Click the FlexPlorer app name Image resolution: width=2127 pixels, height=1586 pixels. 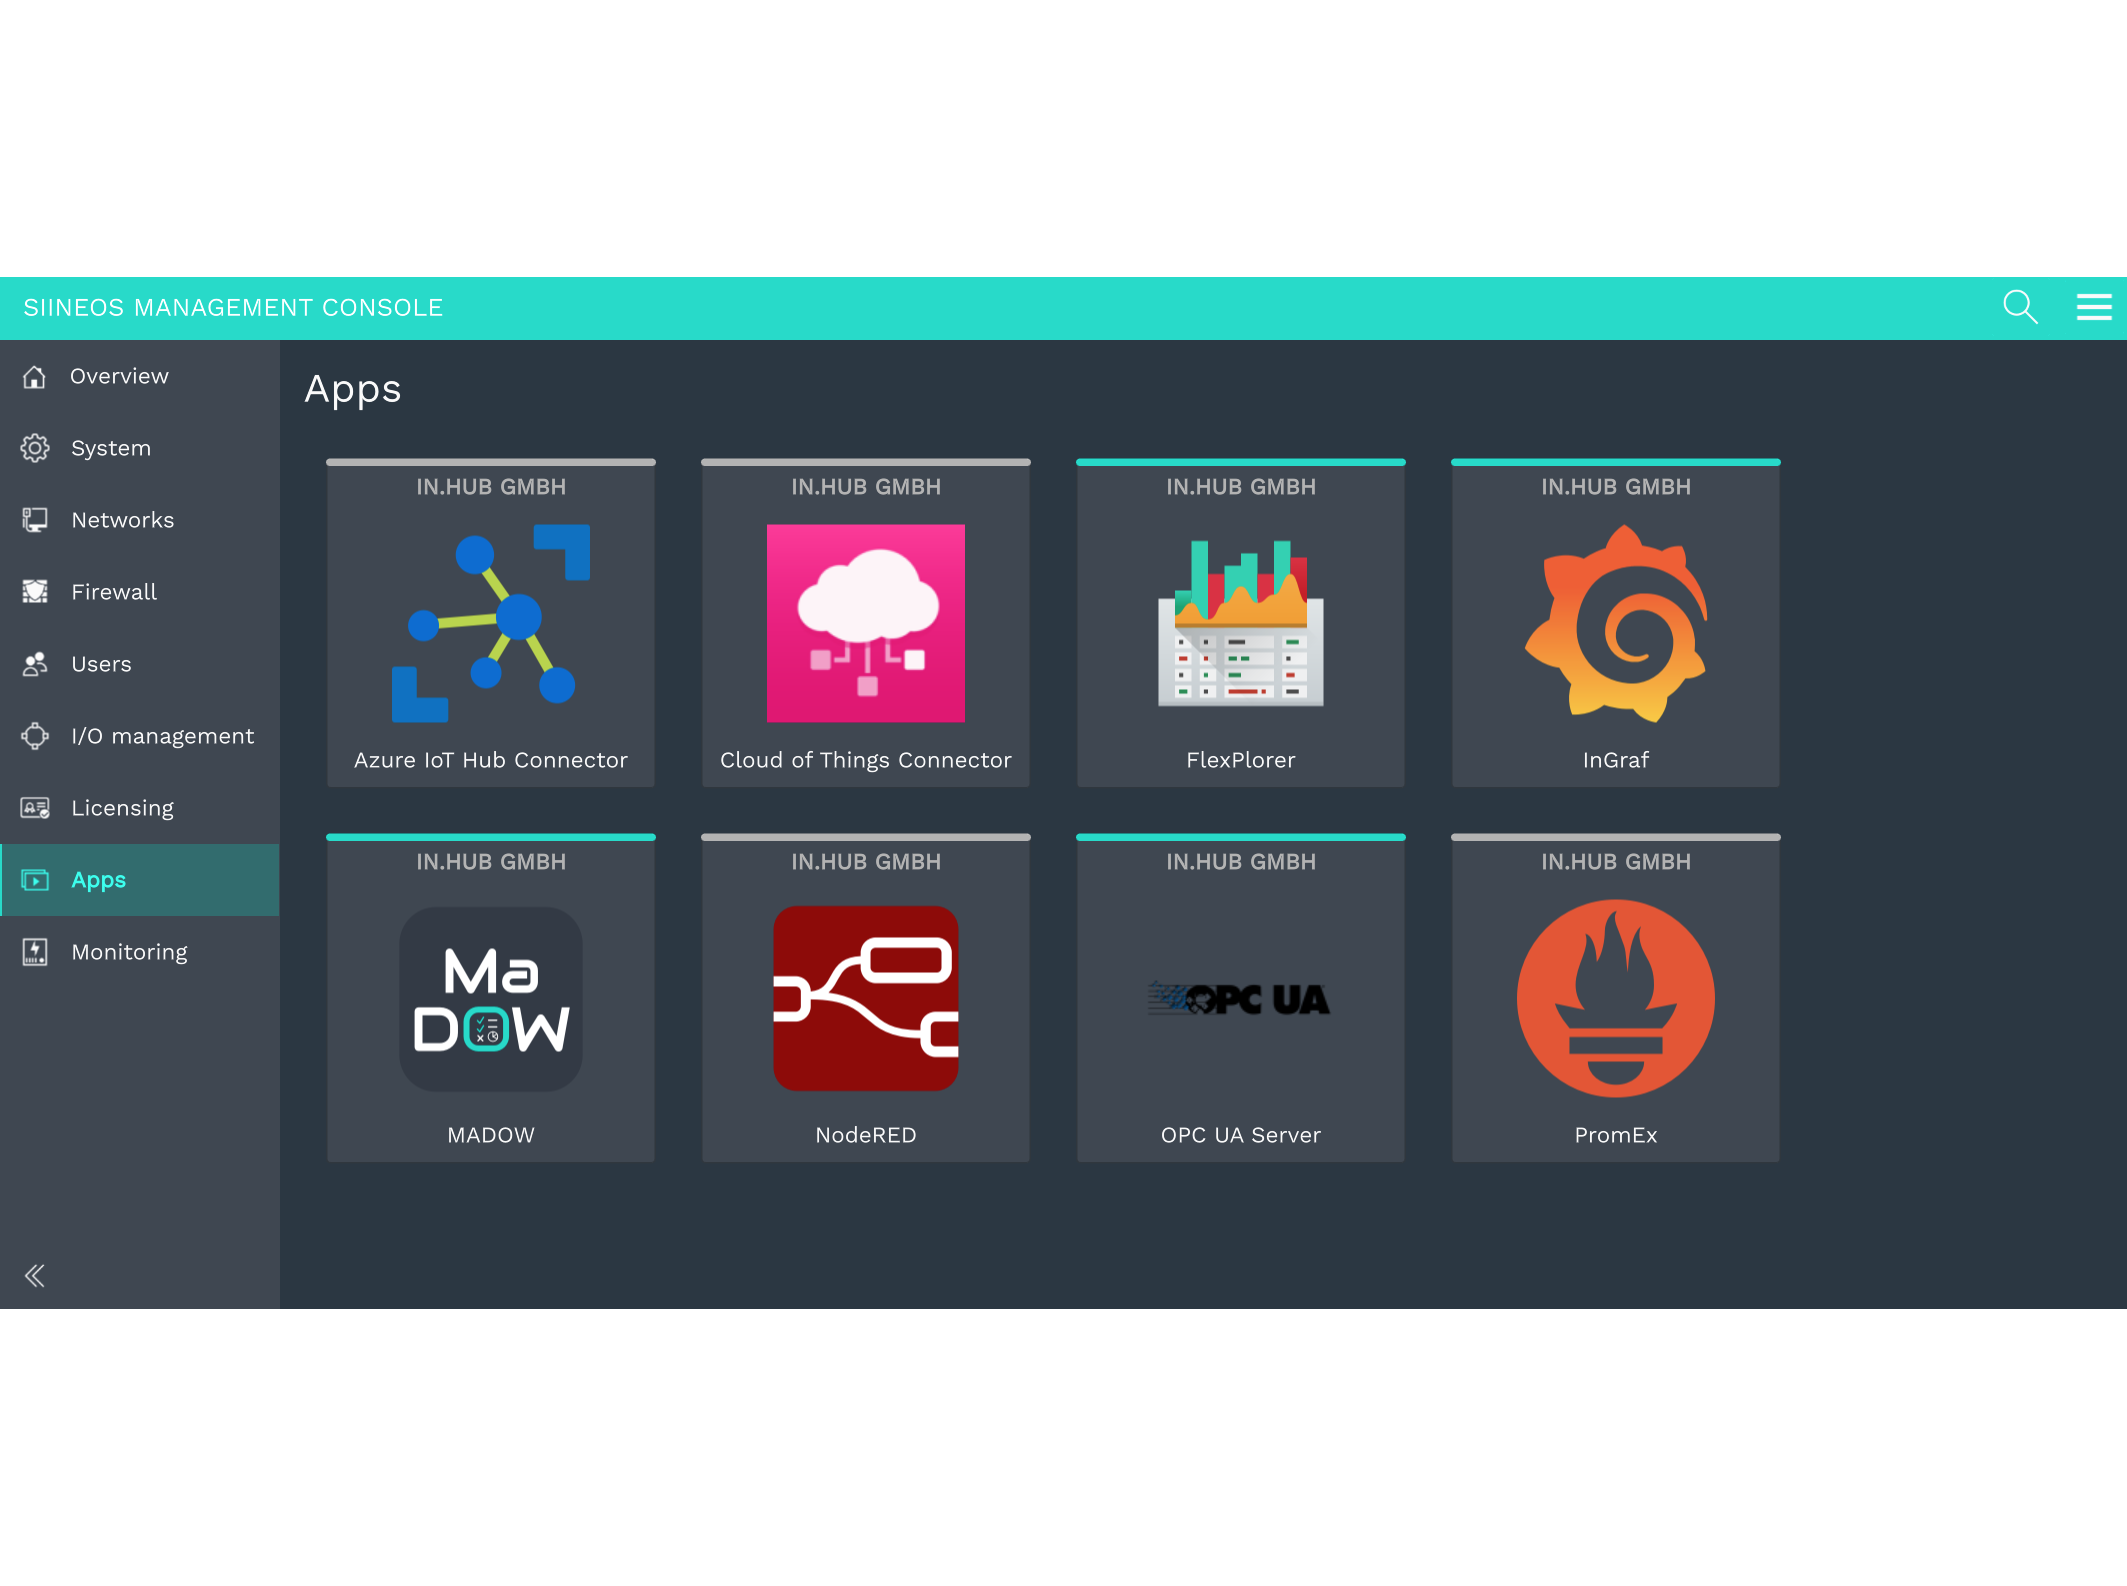pos(1241,760)
